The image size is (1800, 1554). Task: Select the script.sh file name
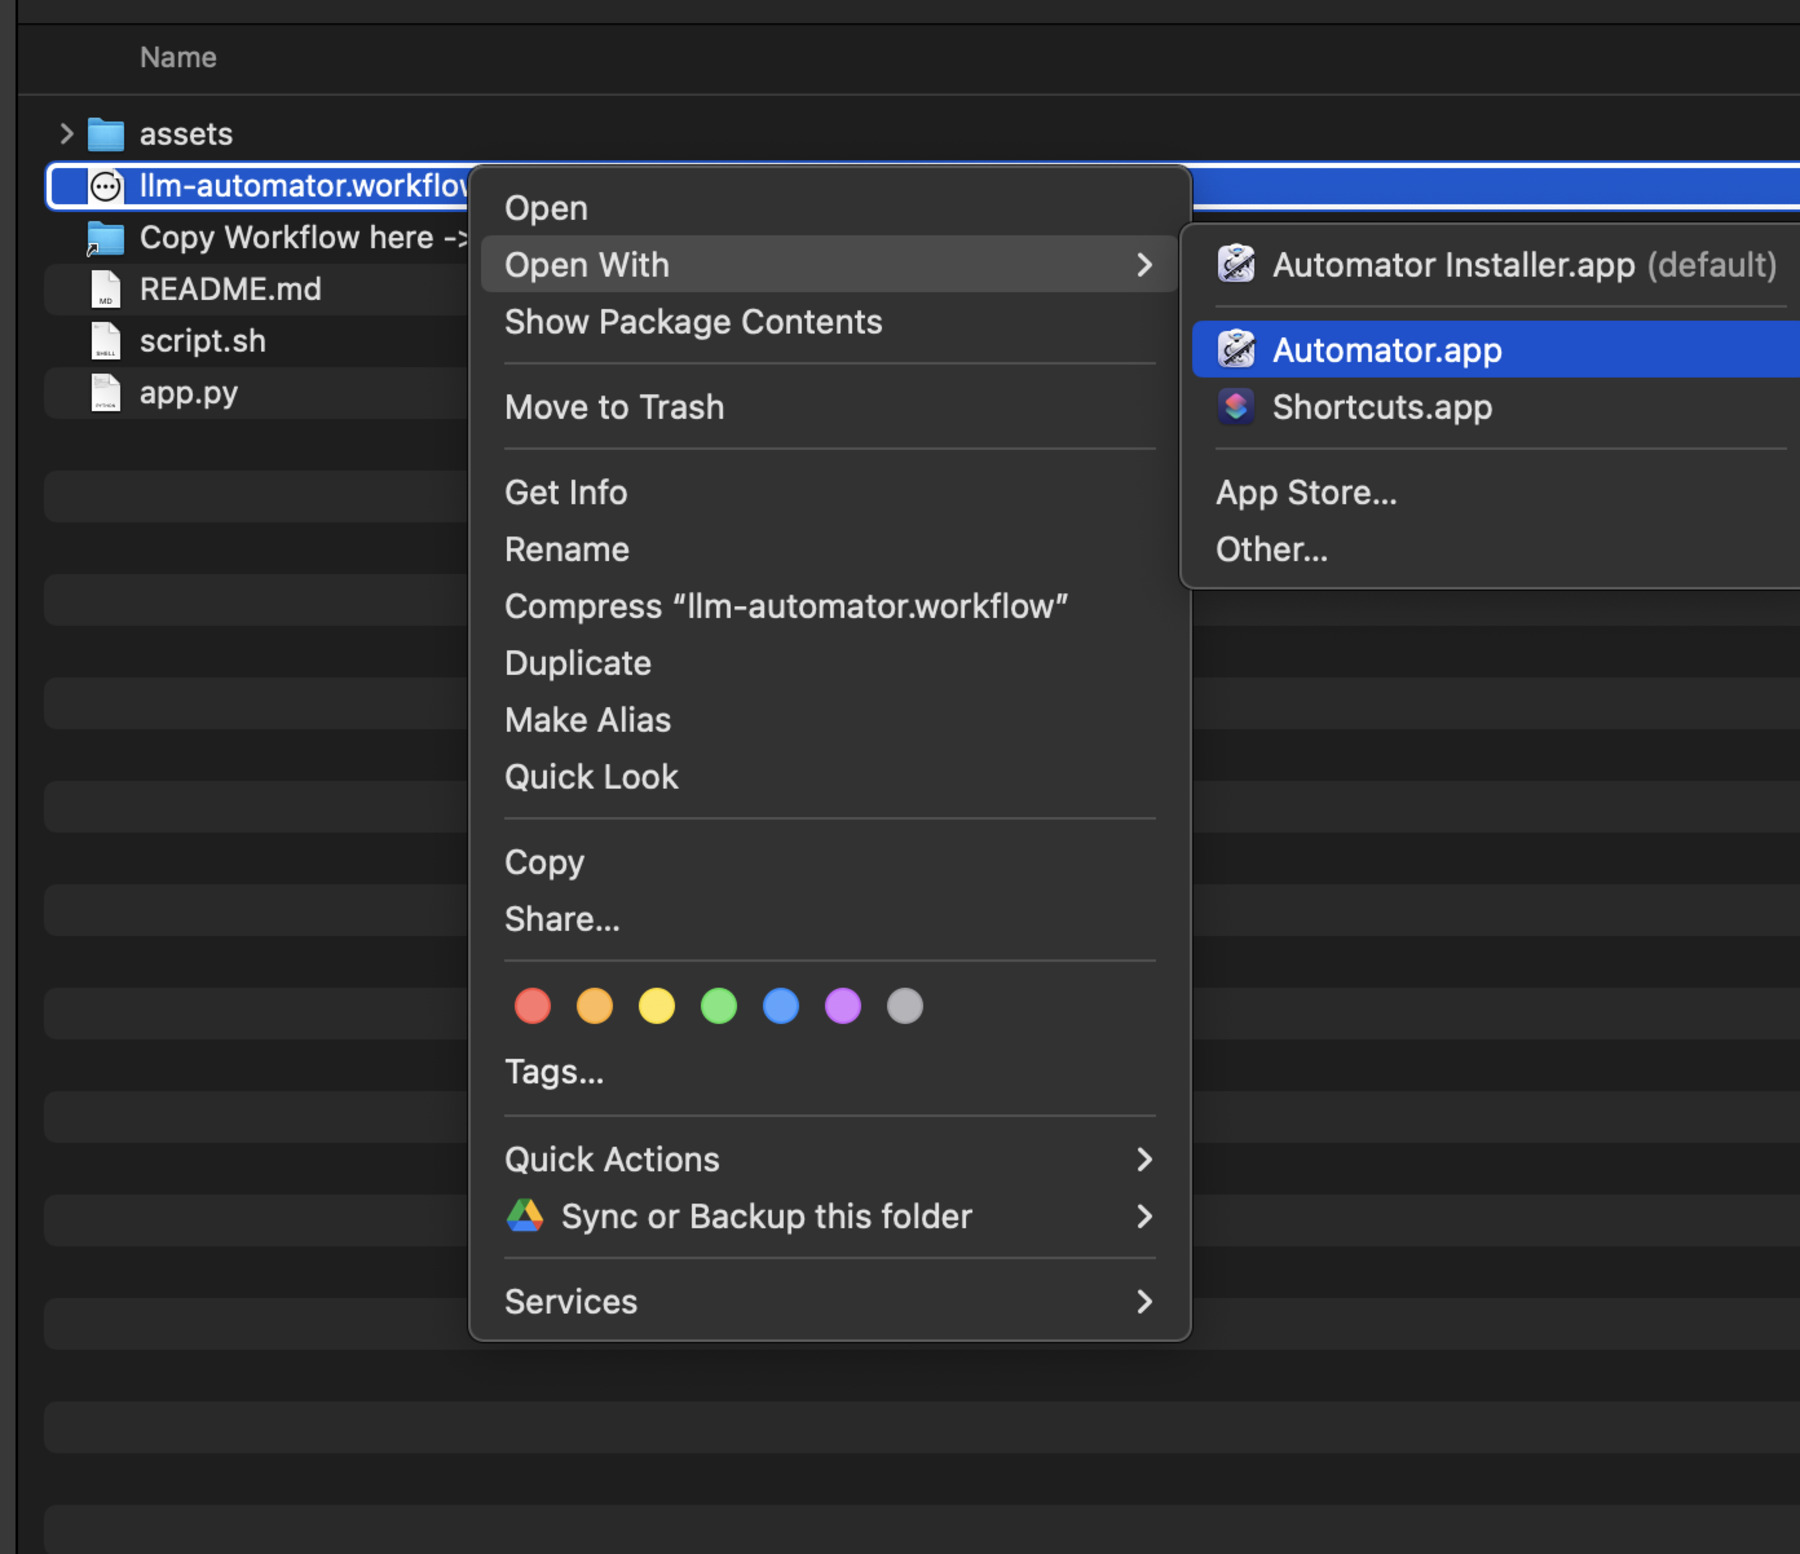pos(203,341)
